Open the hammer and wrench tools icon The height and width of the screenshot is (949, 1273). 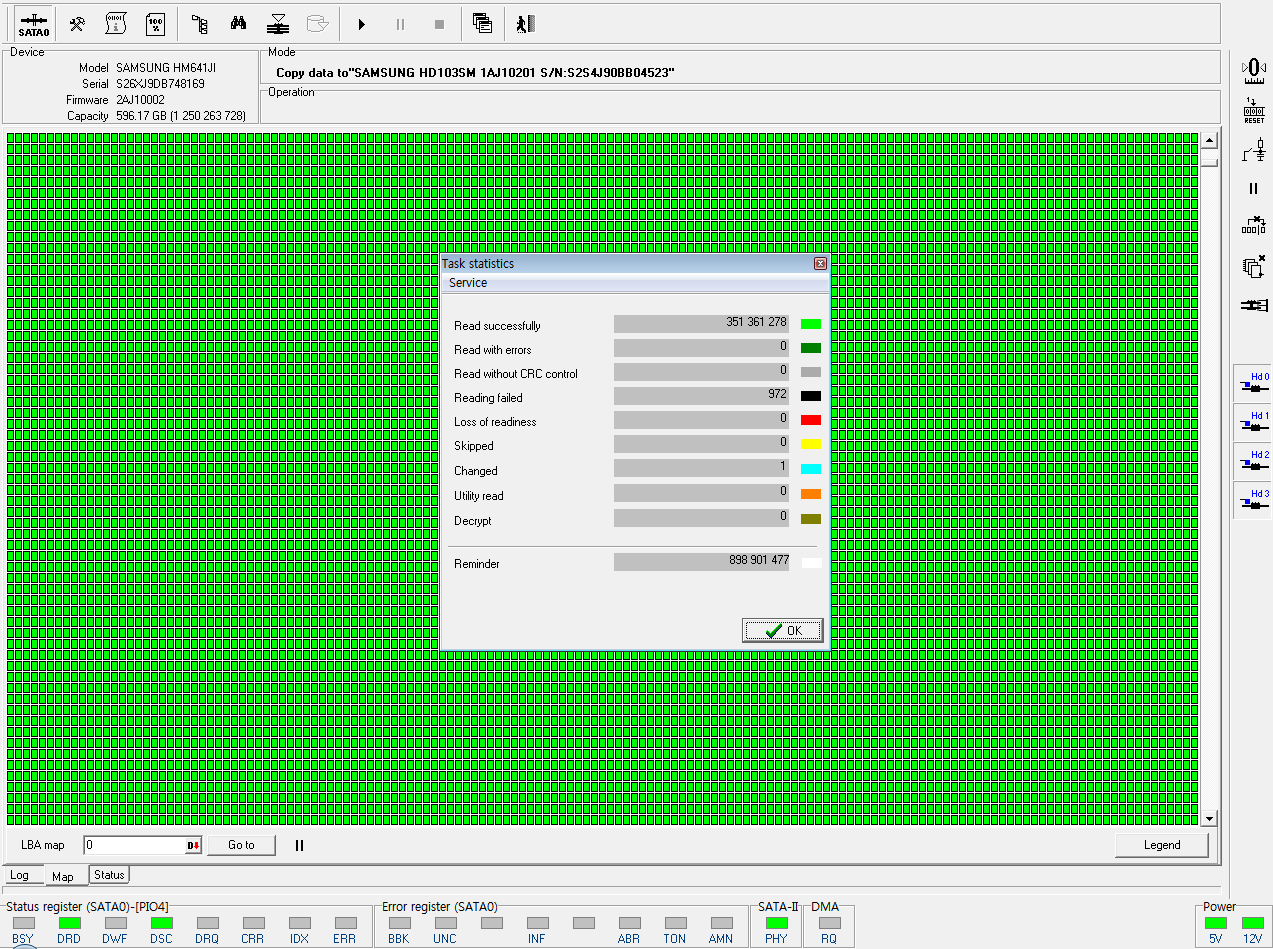click(77, 24)
